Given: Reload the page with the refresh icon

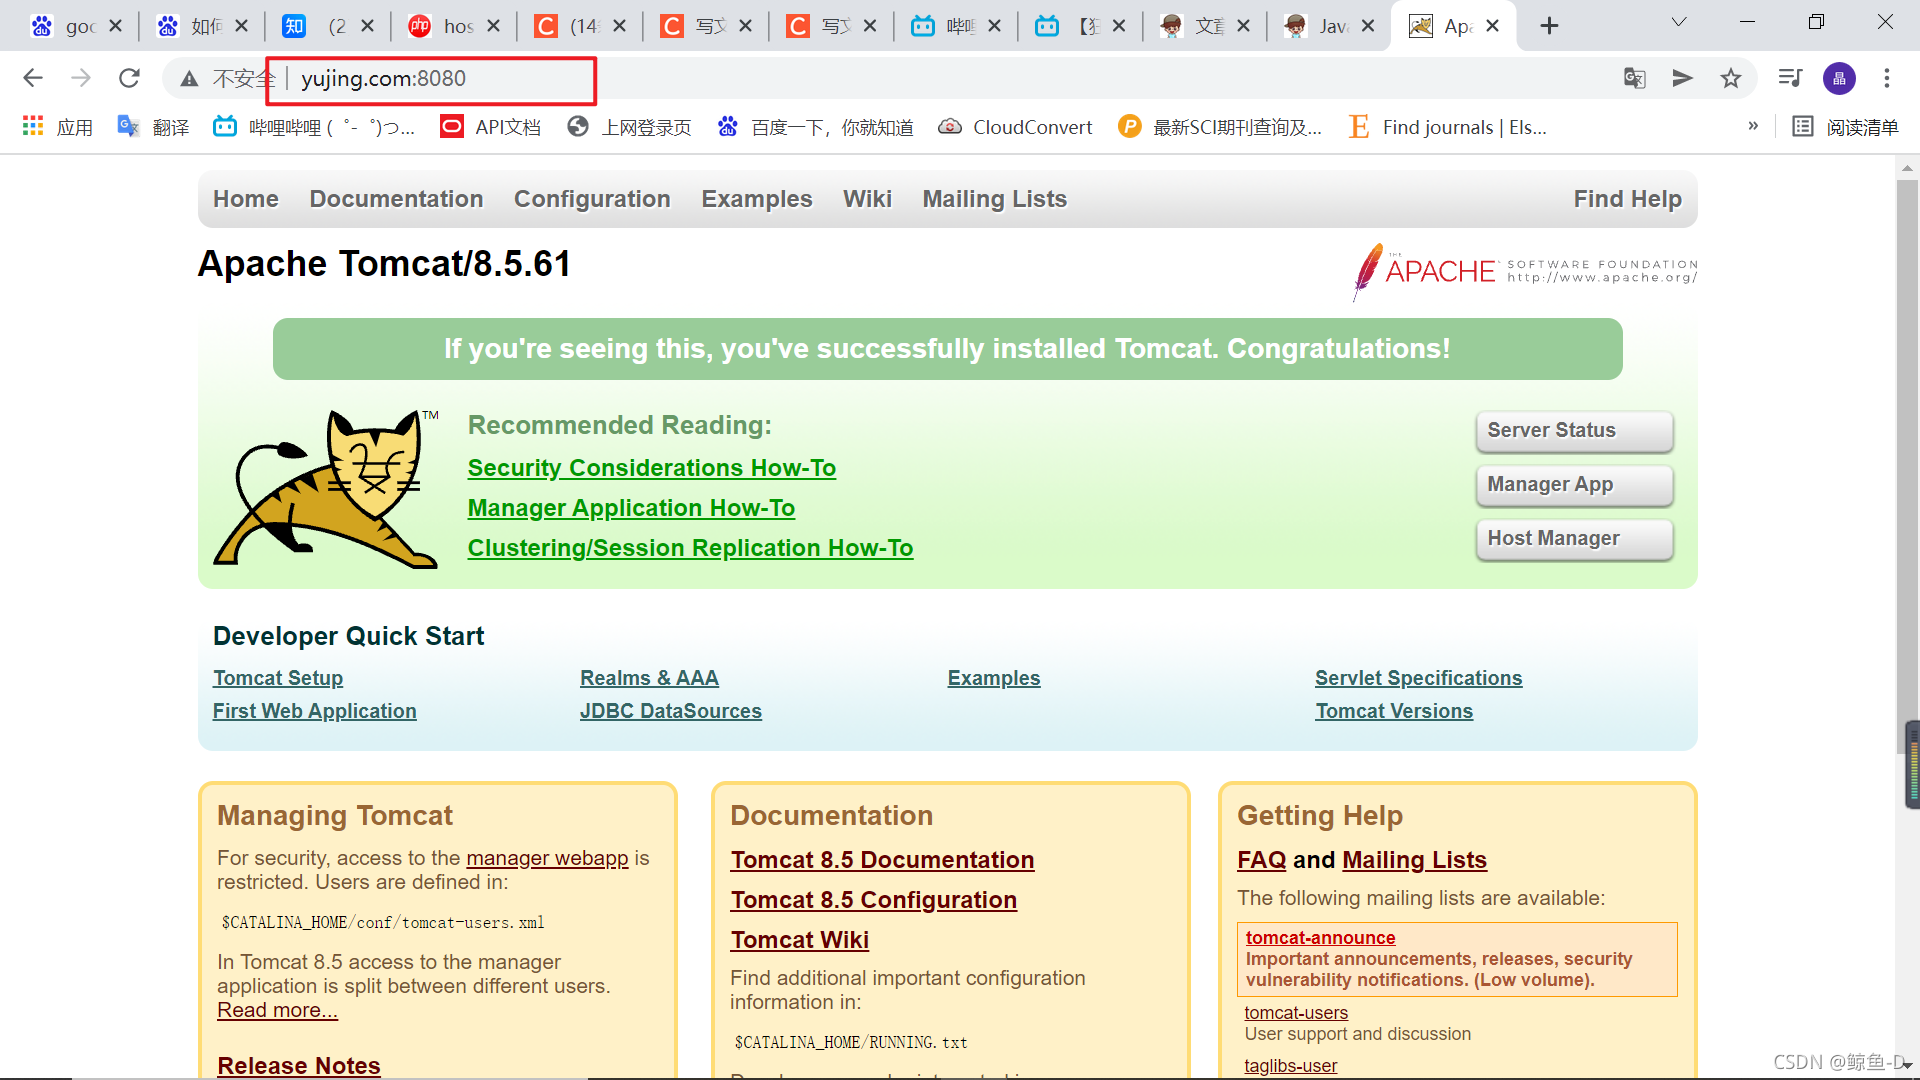Looking at the screenshot, I should pyautogui.click(x=129, y=78).
